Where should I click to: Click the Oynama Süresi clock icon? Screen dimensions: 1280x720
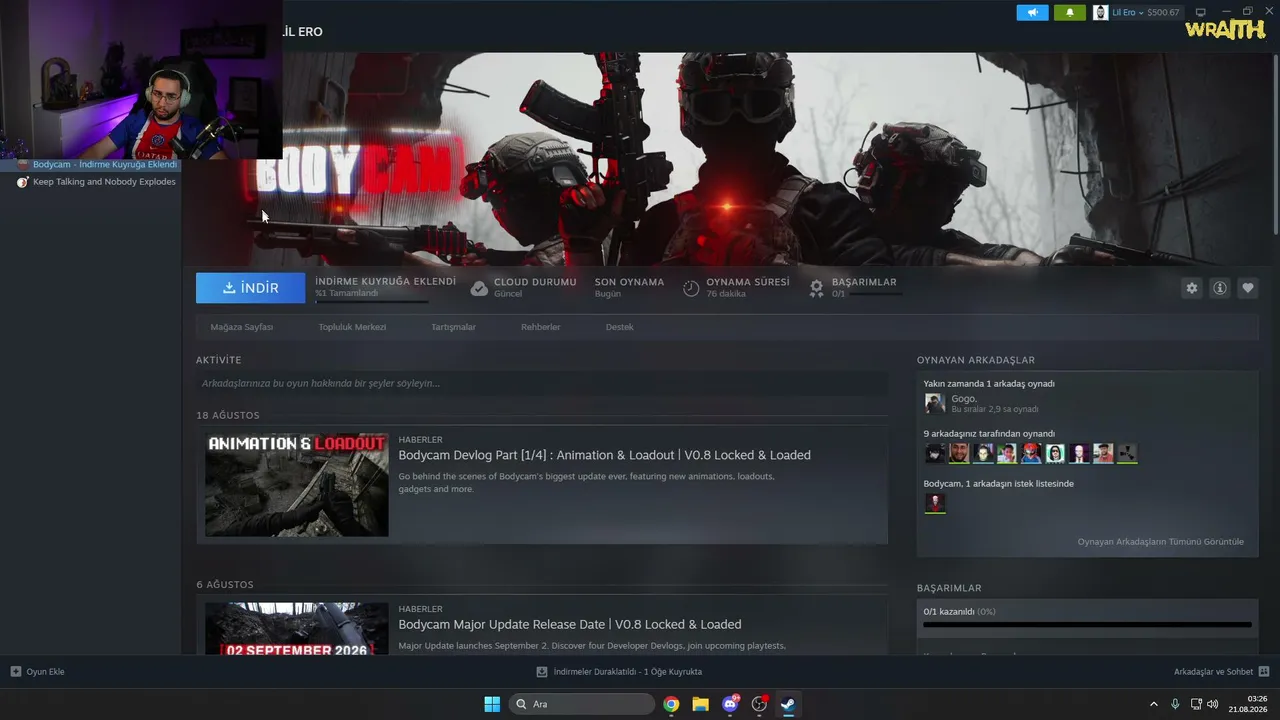click(x=691, y=288)
